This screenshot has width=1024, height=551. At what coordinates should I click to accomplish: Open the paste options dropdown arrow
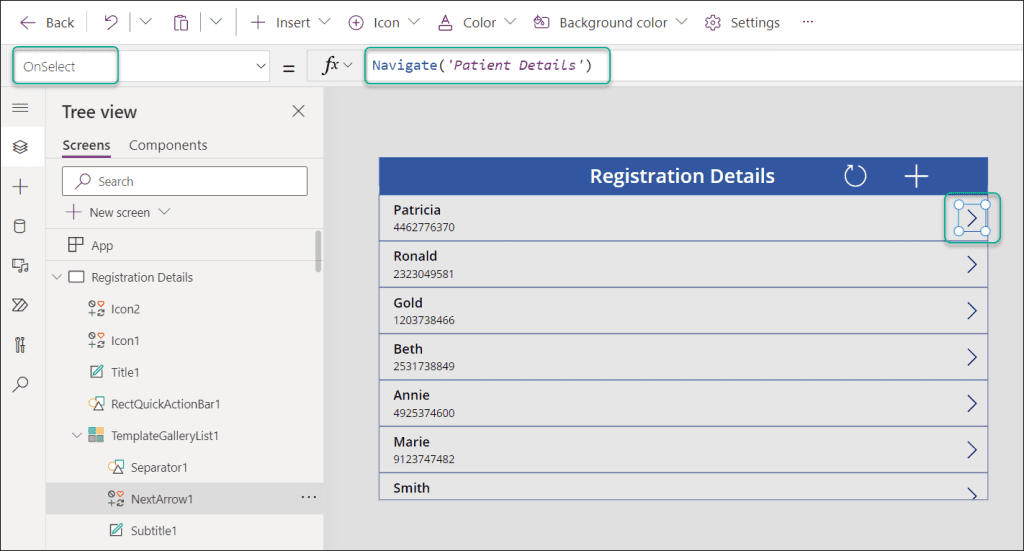pos(216,22)
